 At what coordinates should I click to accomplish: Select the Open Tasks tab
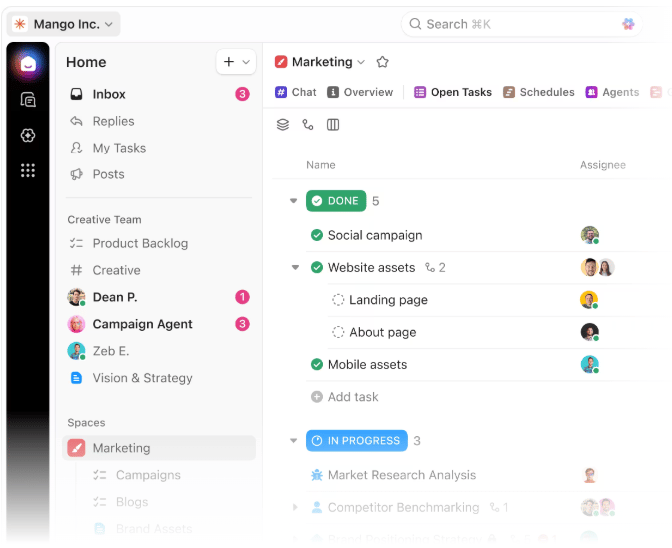[453, 92]
